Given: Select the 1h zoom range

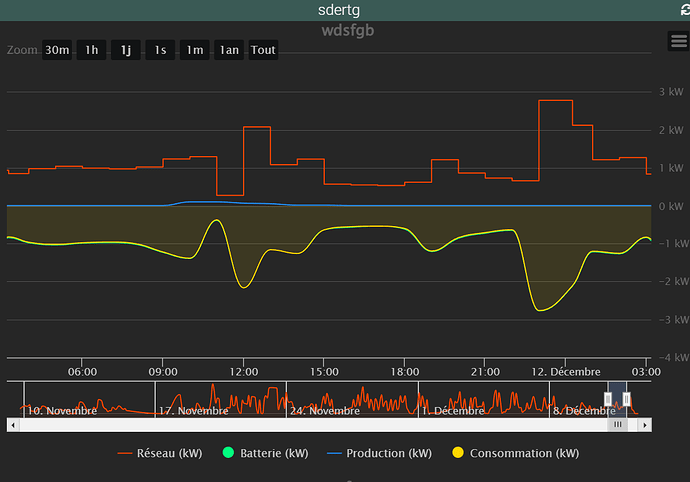Looking at the screenshot, I should pyautogui.click(x=92, y=50).
